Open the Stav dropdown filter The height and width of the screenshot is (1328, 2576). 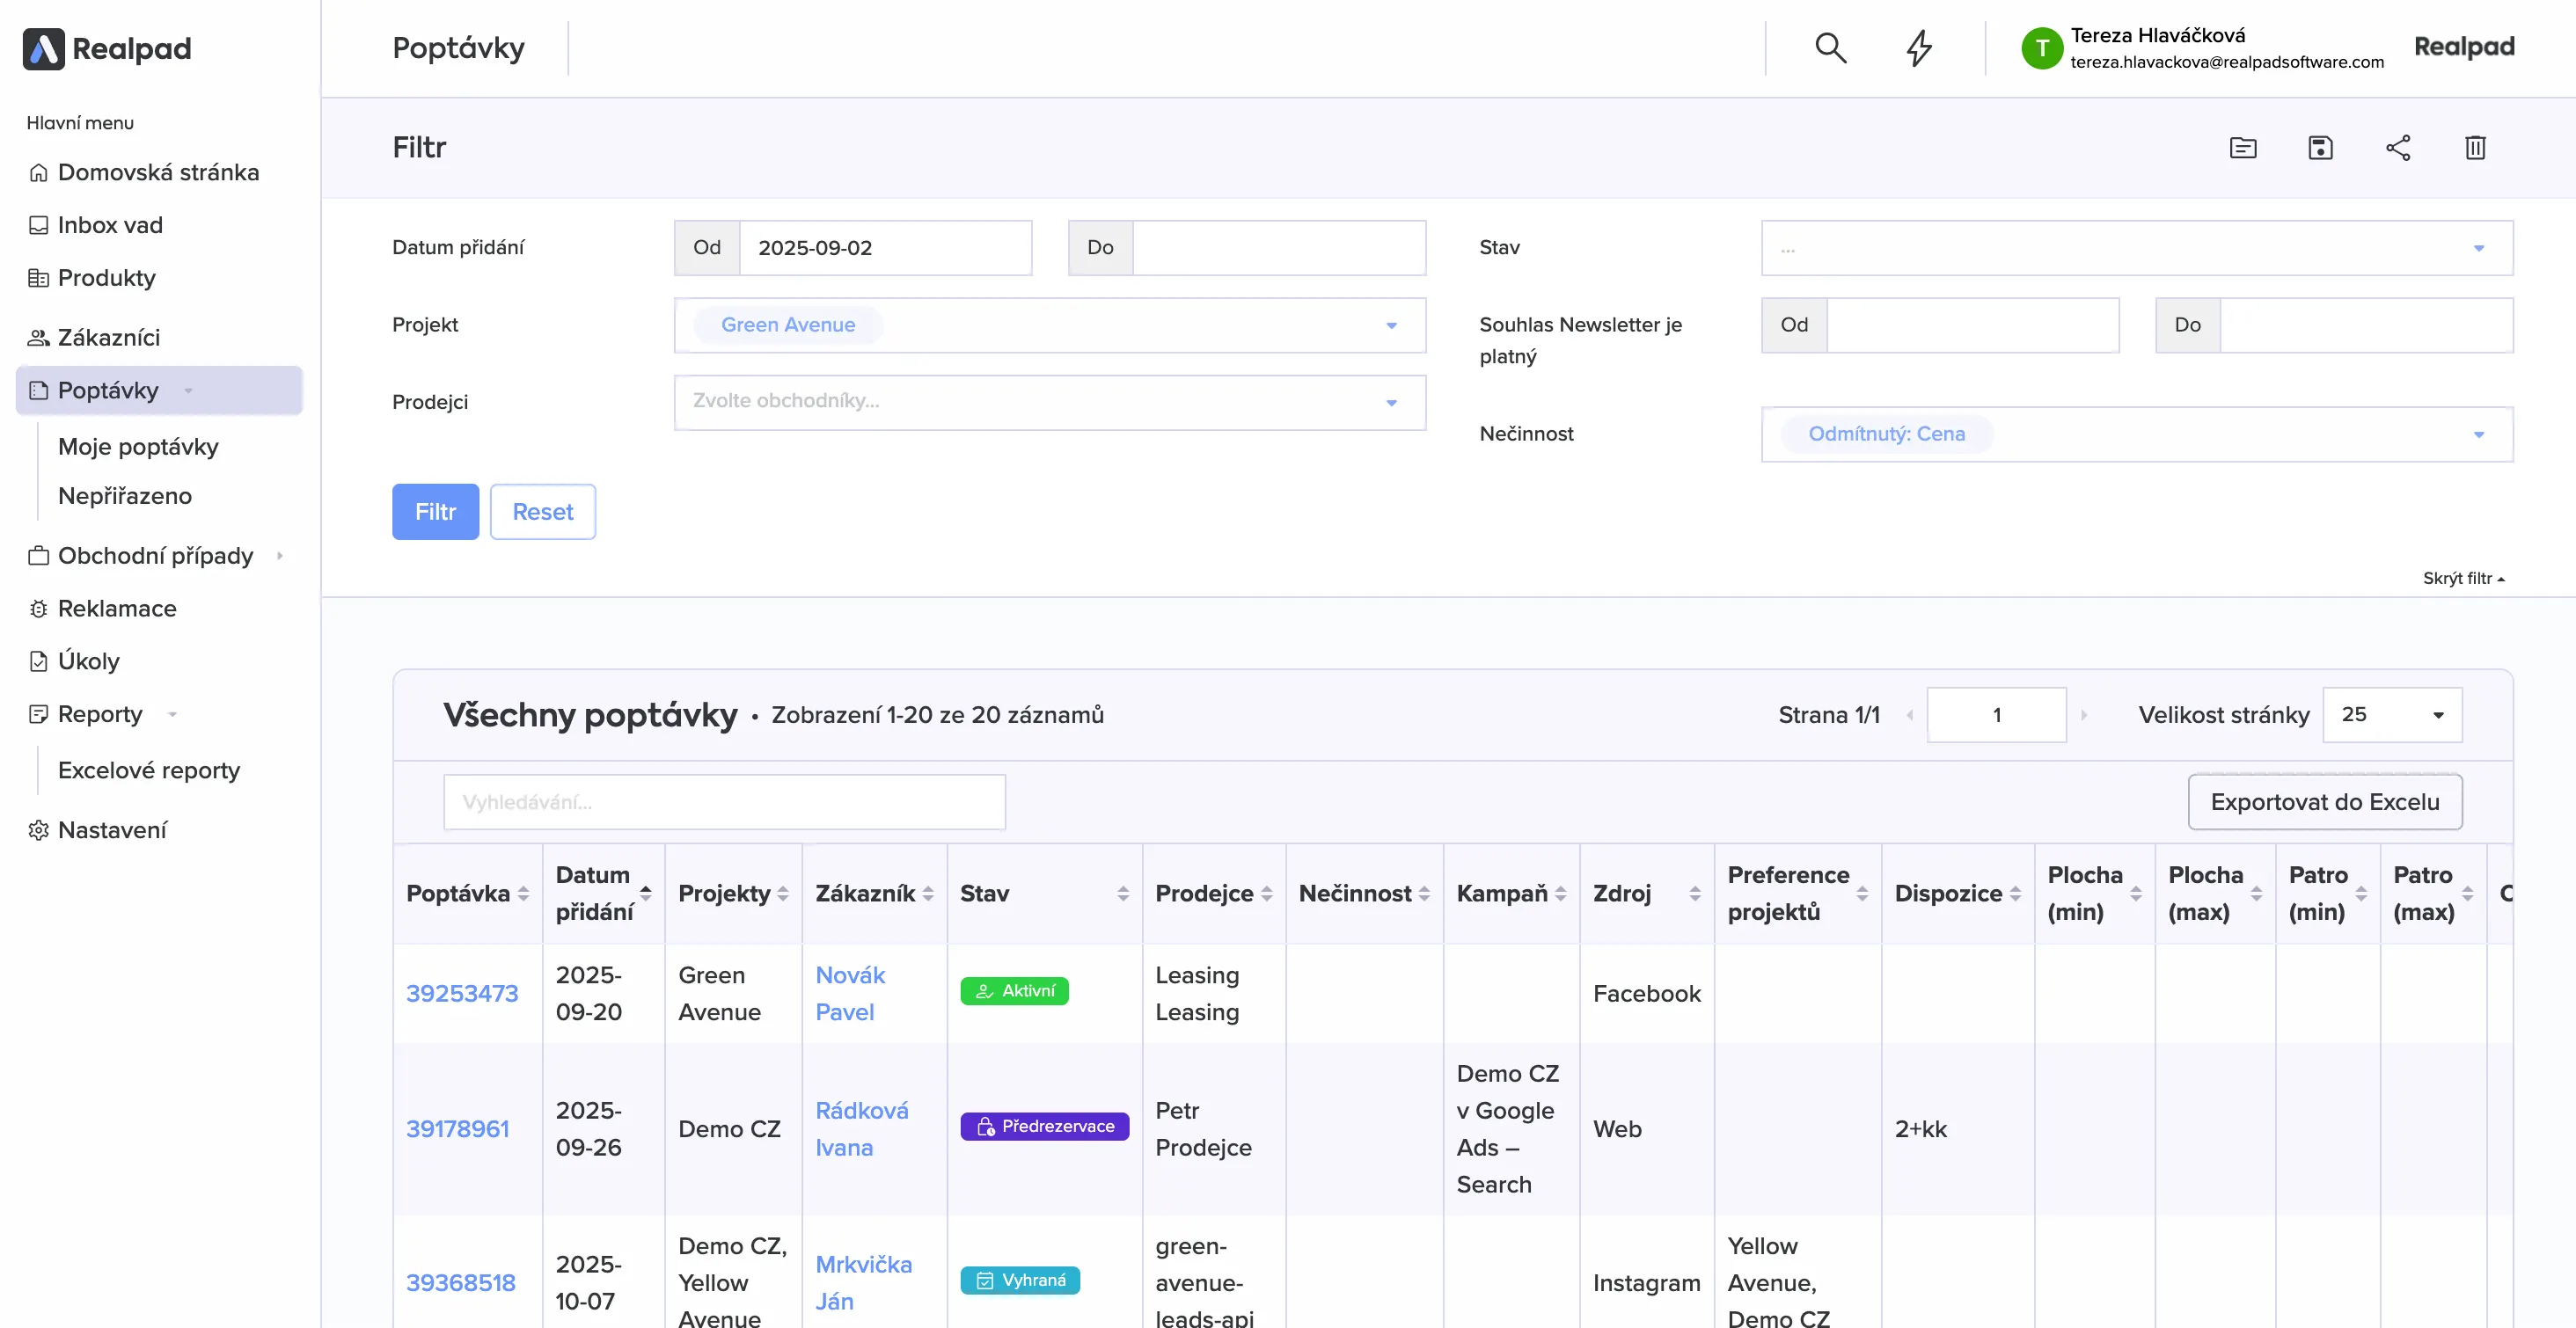point(2136,248)
